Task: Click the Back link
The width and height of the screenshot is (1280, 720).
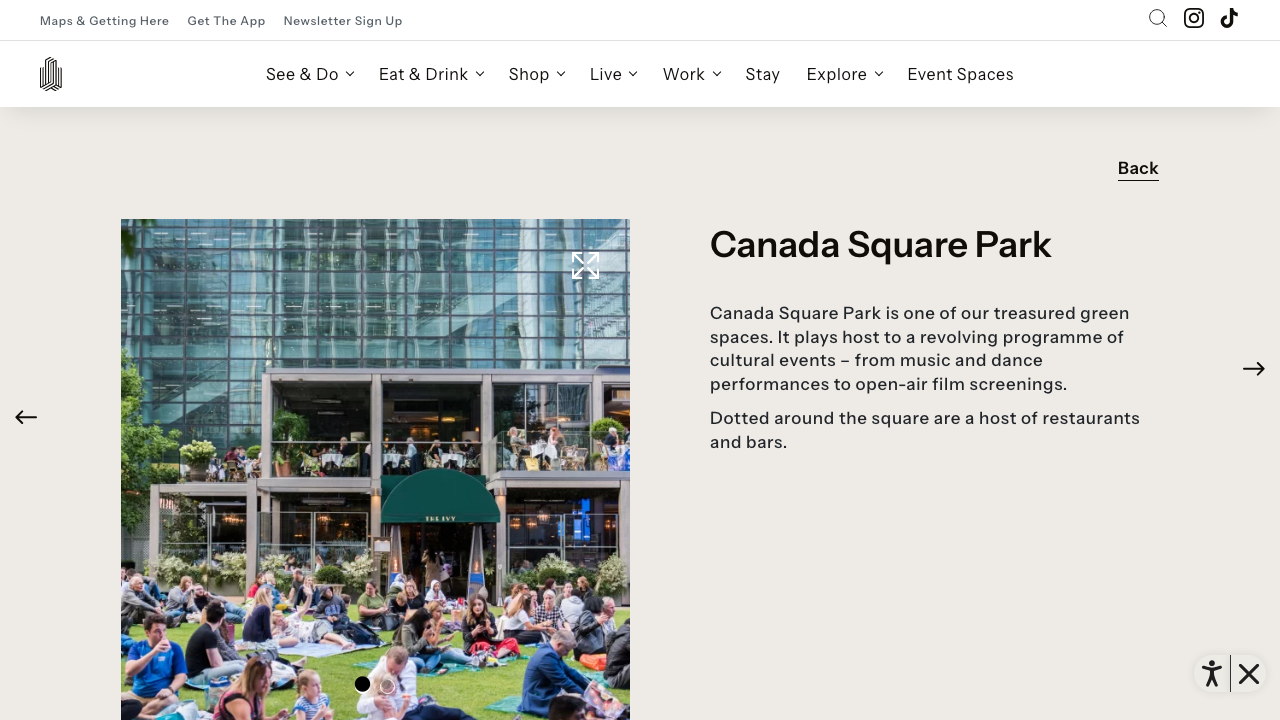Action: click(1138, 168)
